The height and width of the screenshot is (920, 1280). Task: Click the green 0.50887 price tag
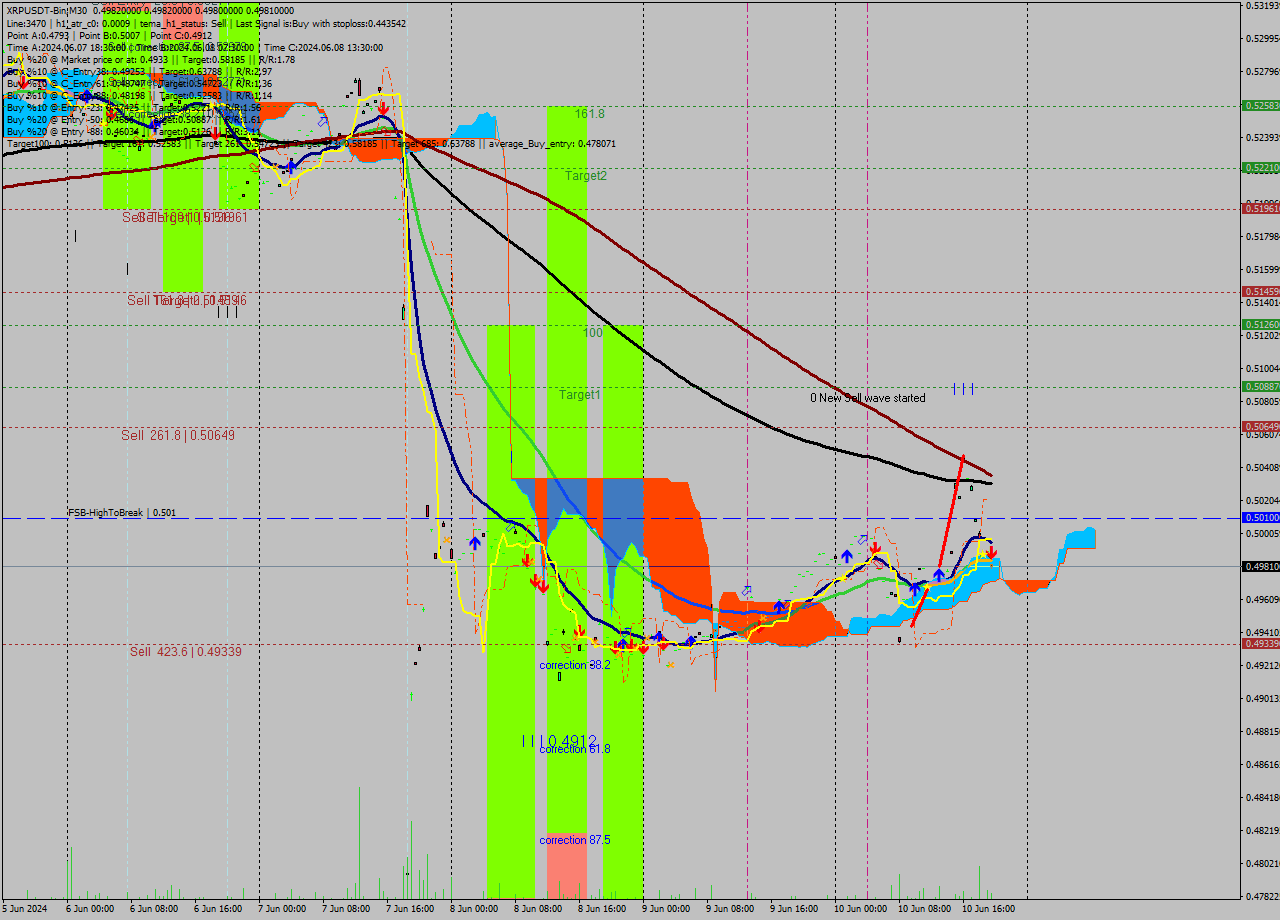pos(1260,386)
